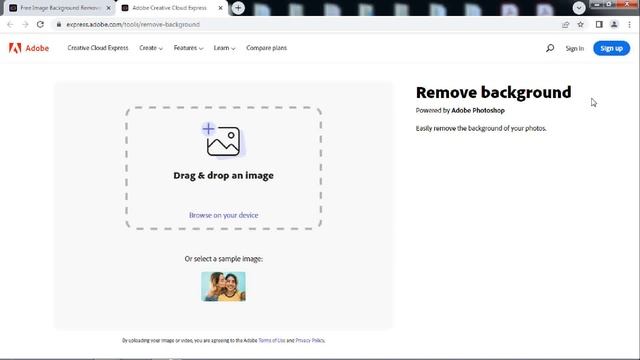Switch to Free Image Background Remover tab
This screenshot has width=640, height=360.
pos(60,8)
